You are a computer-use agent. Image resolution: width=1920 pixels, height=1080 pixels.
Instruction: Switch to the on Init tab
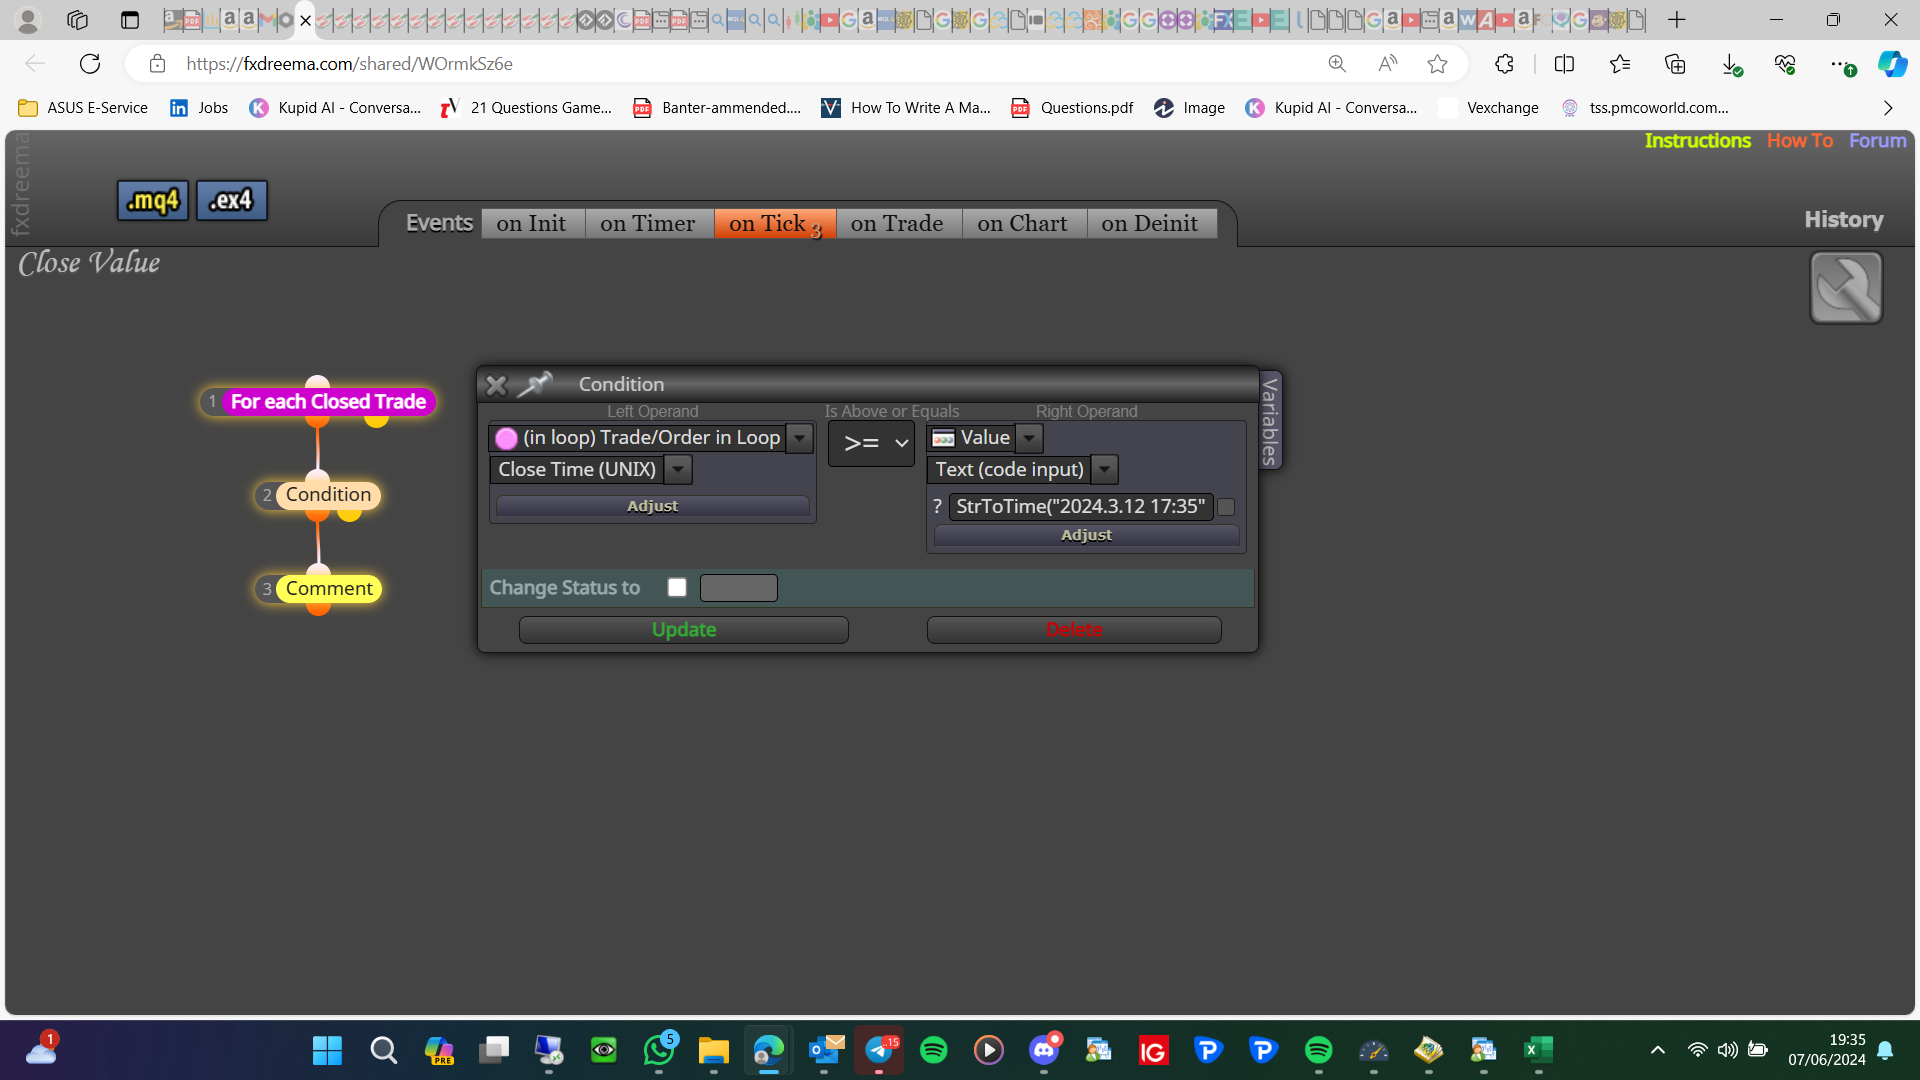pos(532,223)
